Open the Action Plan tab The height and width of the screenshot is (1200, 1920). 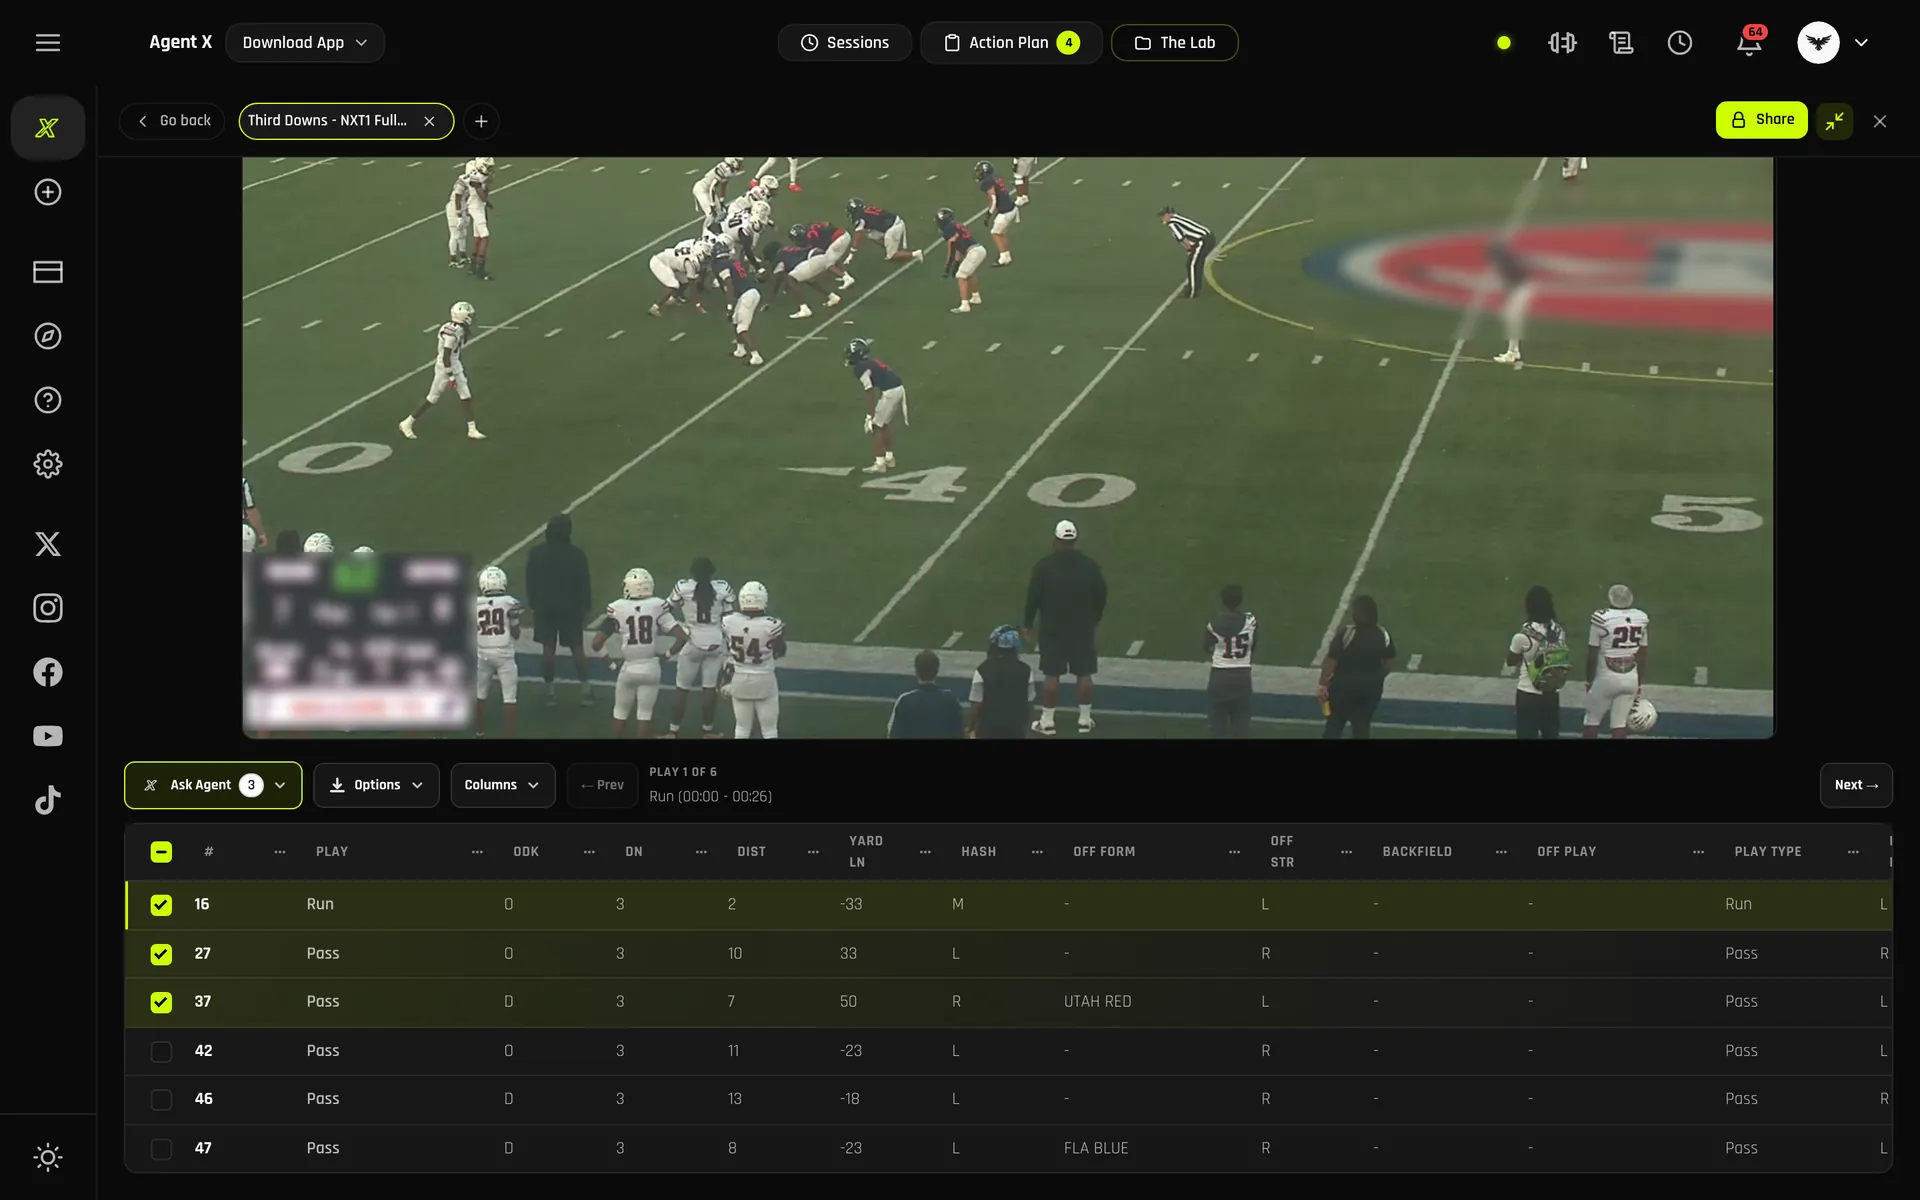[1011, 43]
